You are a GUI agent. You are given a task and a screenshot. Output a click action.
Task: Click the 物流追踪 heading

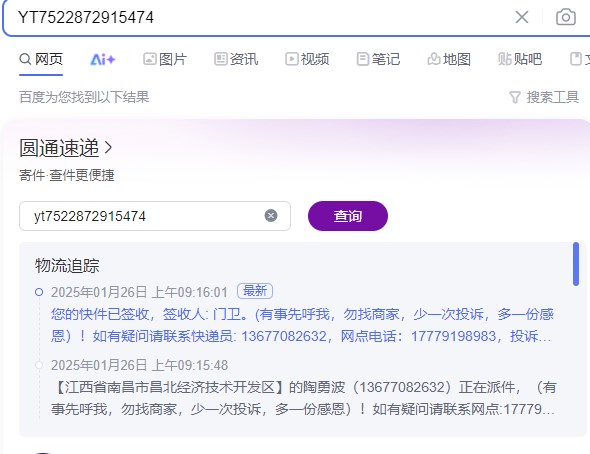[x=67, y=266]
